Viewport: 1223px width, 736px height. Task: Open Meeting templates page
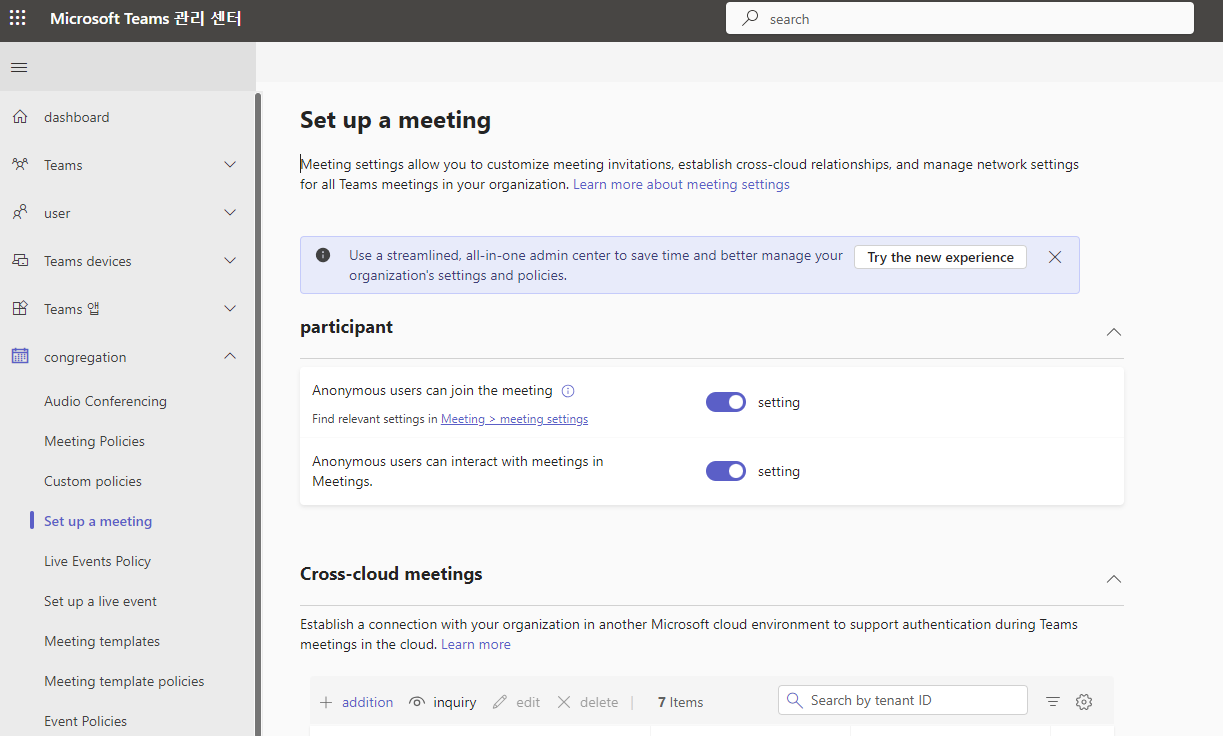pos(102,641)
